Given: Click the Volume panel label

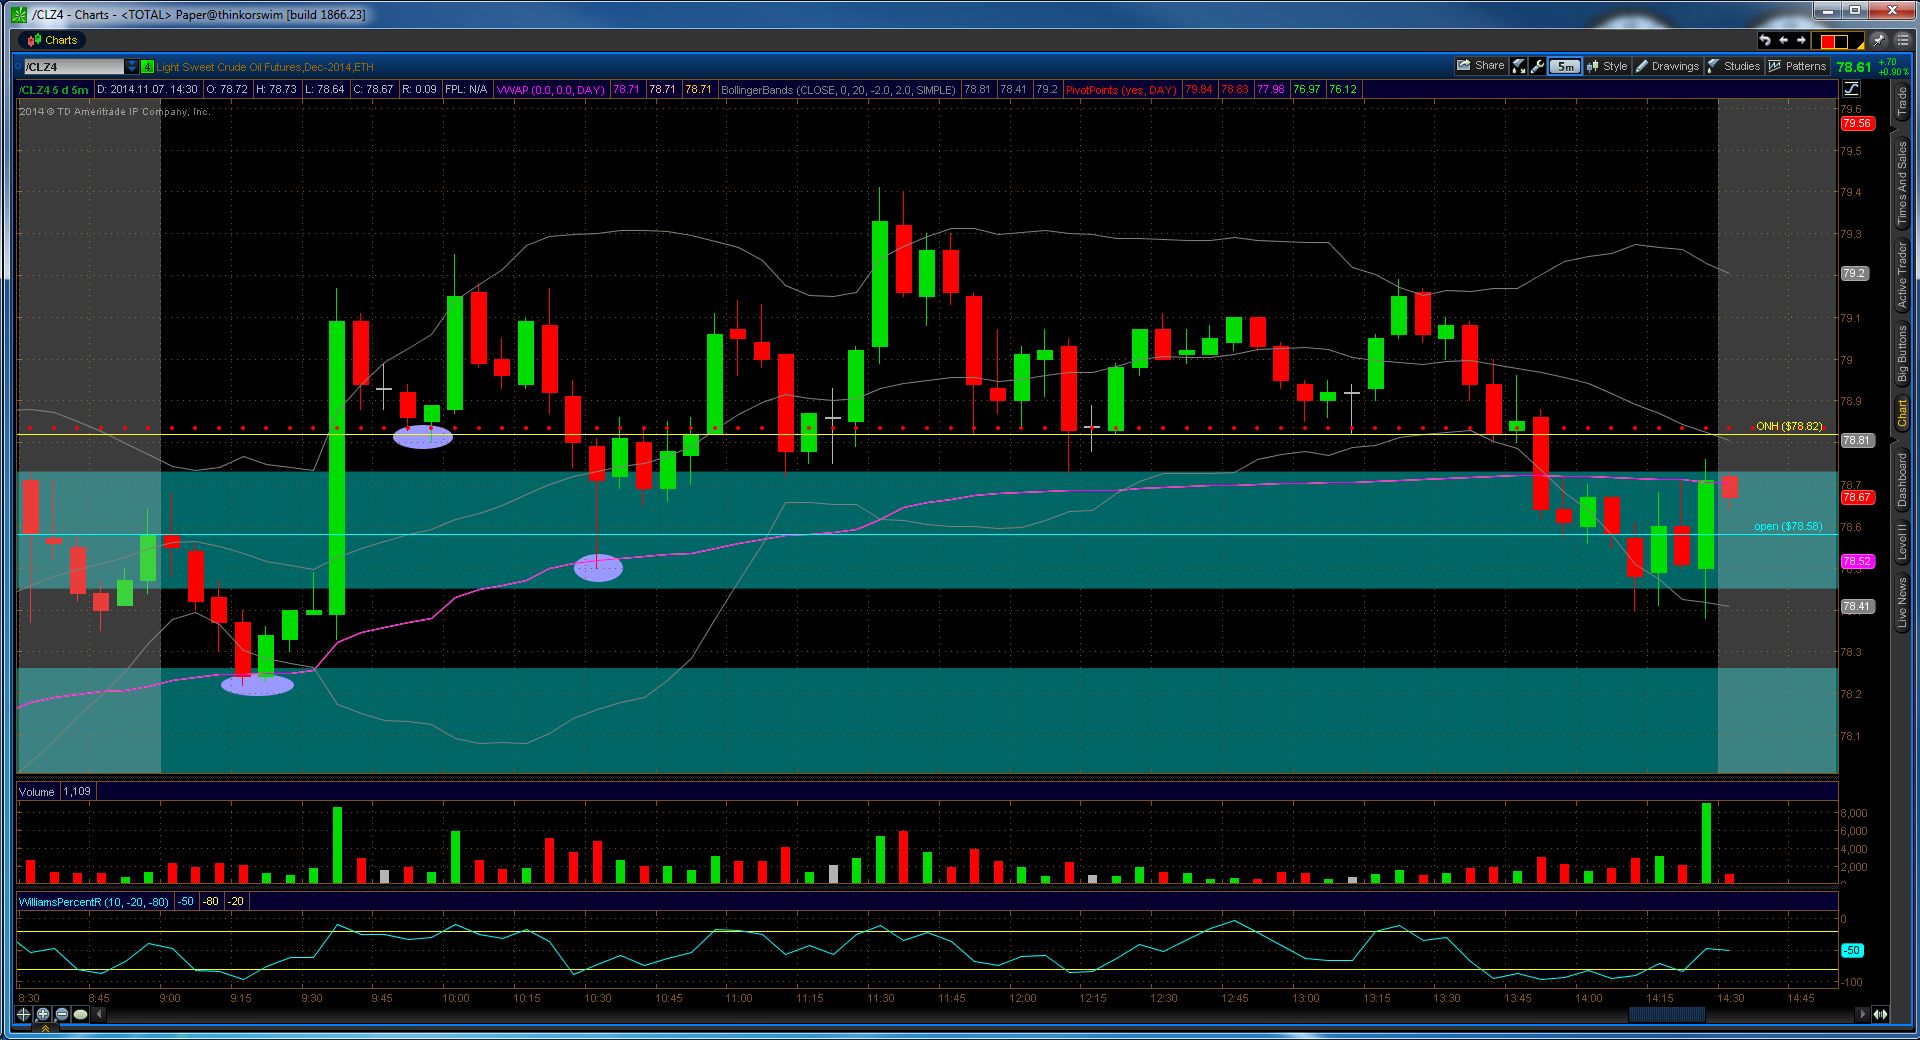Looking at the screenshot, I should coord(37,792).
